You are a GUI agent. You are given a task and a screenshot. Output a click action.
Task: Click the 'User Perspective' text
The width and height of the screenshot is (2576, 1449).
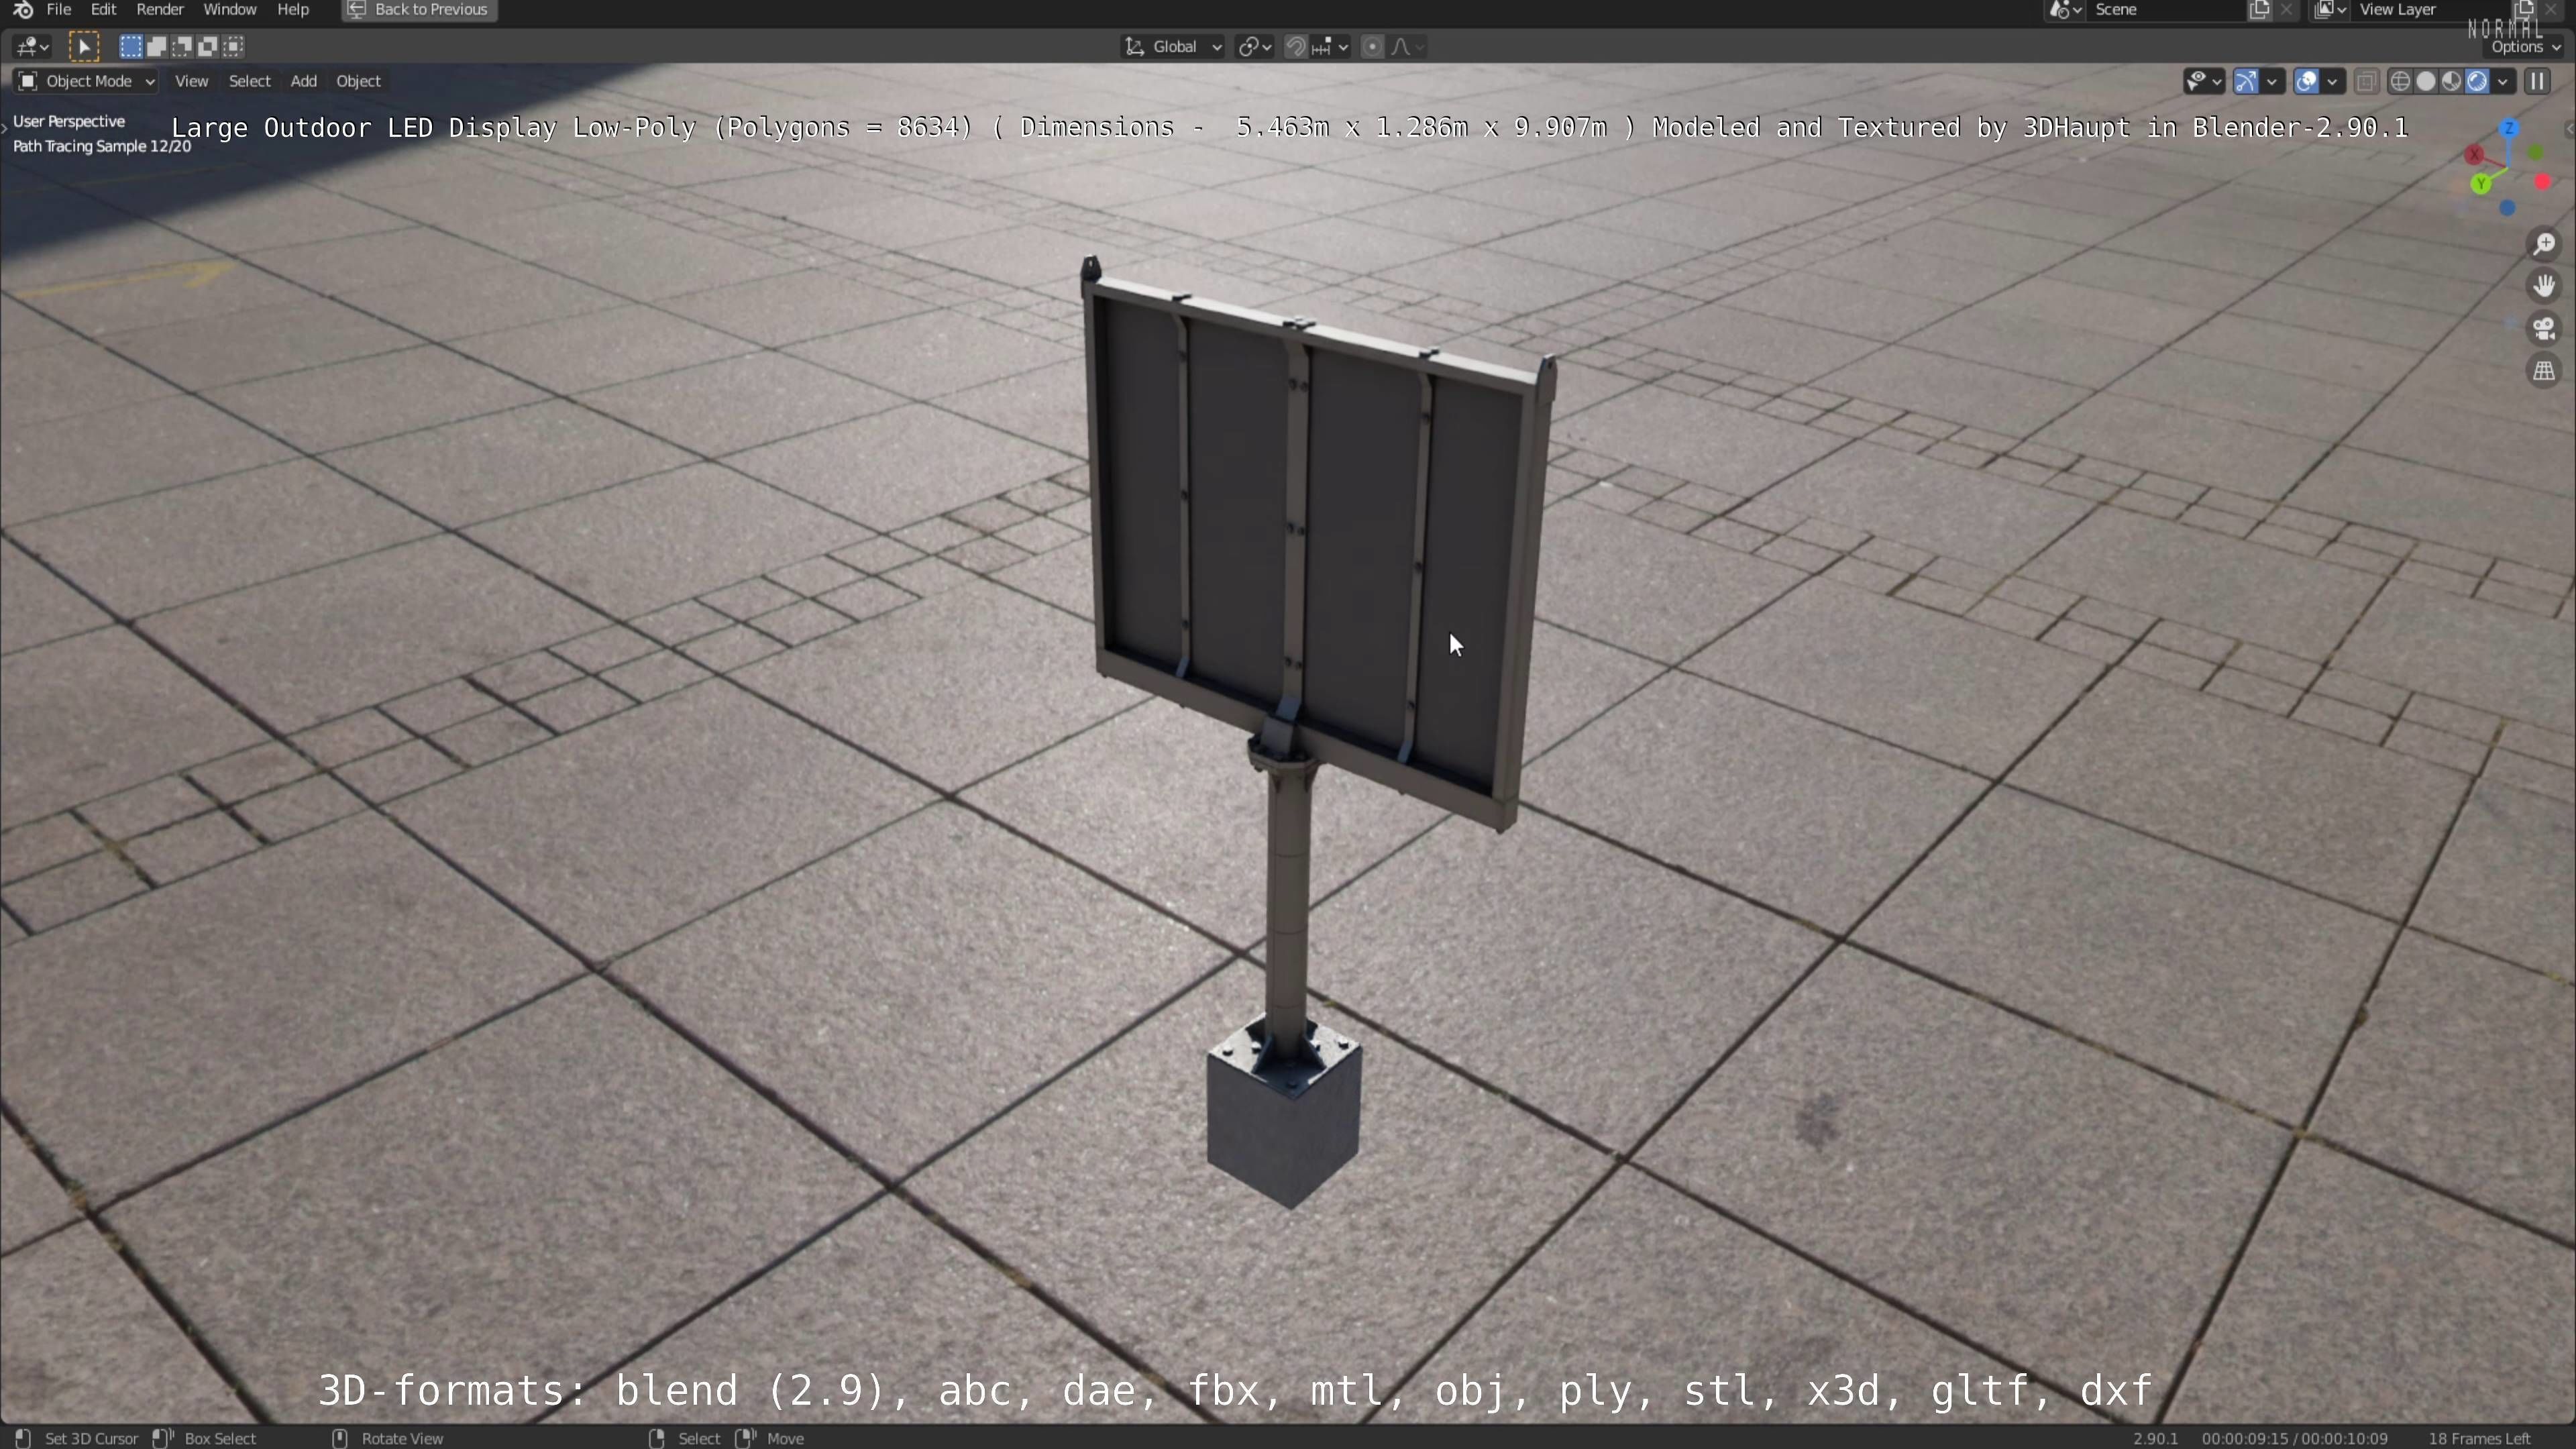69,121
